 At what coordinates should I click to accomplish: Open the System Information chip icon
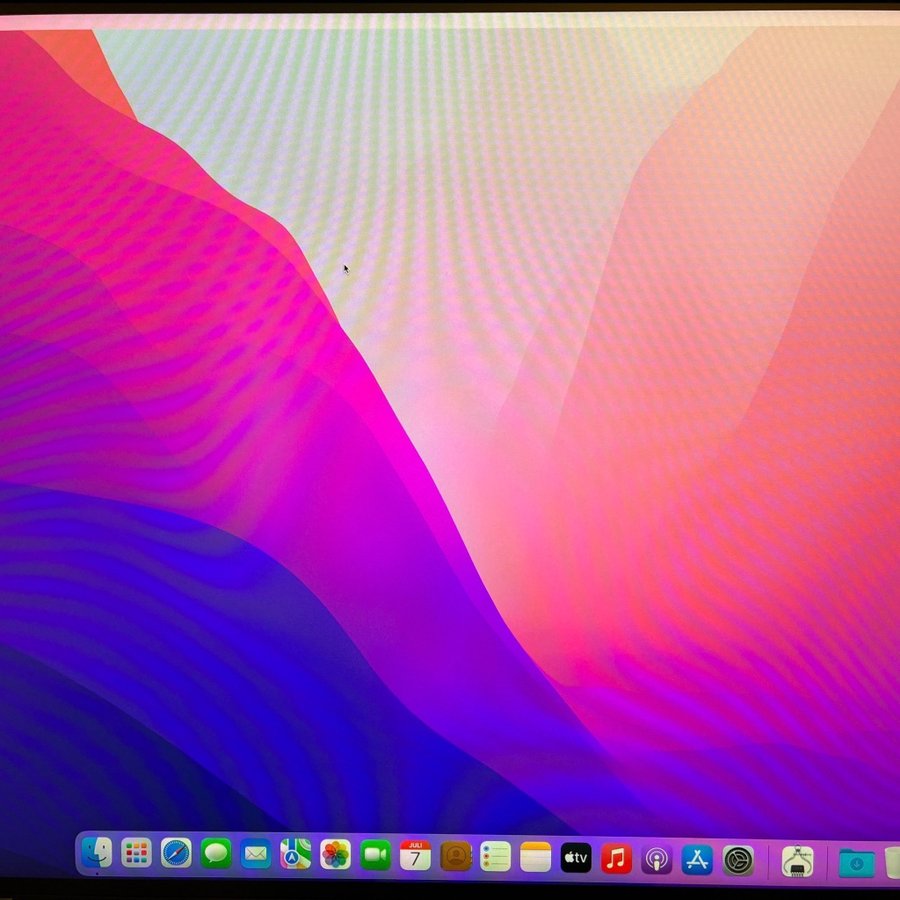coord(798,861)
